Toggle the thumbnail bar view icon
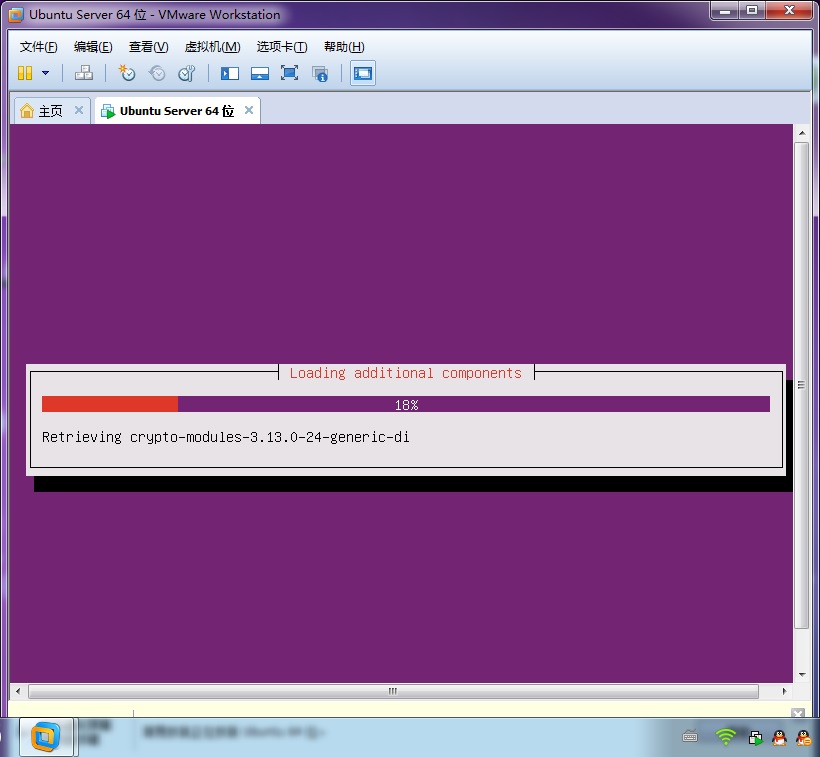The width and height of the screenshot is (820, 757). tap(259, 73)
